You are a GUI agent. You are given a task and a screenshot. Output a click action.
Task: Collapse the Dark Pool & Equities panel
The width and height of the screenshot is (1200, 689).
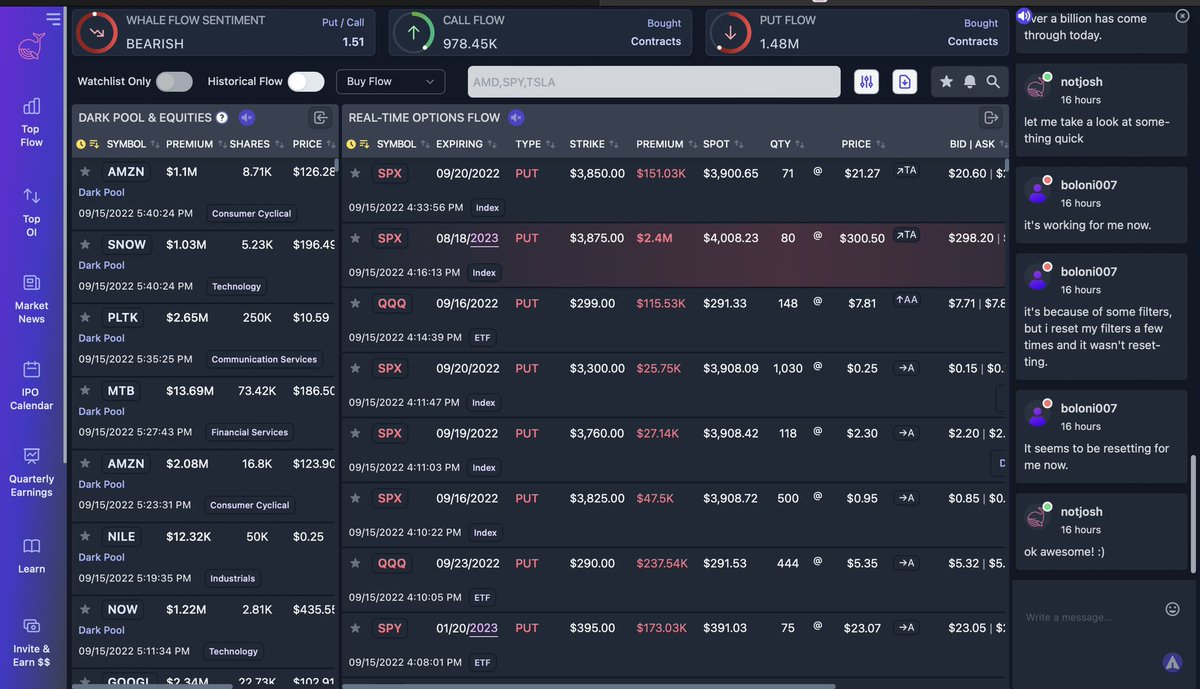320,118
